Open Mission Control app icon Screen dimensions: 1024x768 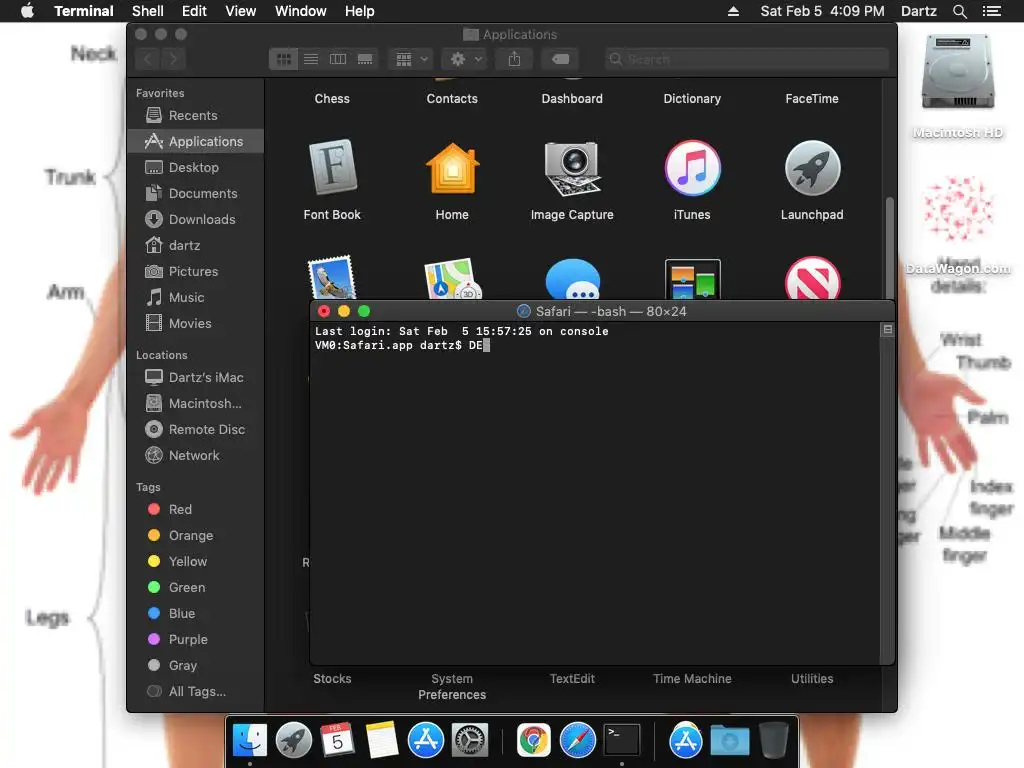(x=692, y=280)
